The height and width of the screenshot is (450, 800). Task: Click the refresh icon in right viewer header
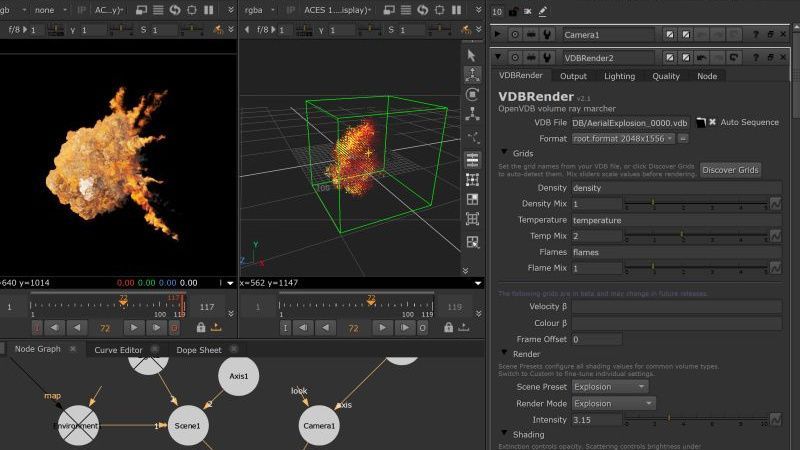422,10
